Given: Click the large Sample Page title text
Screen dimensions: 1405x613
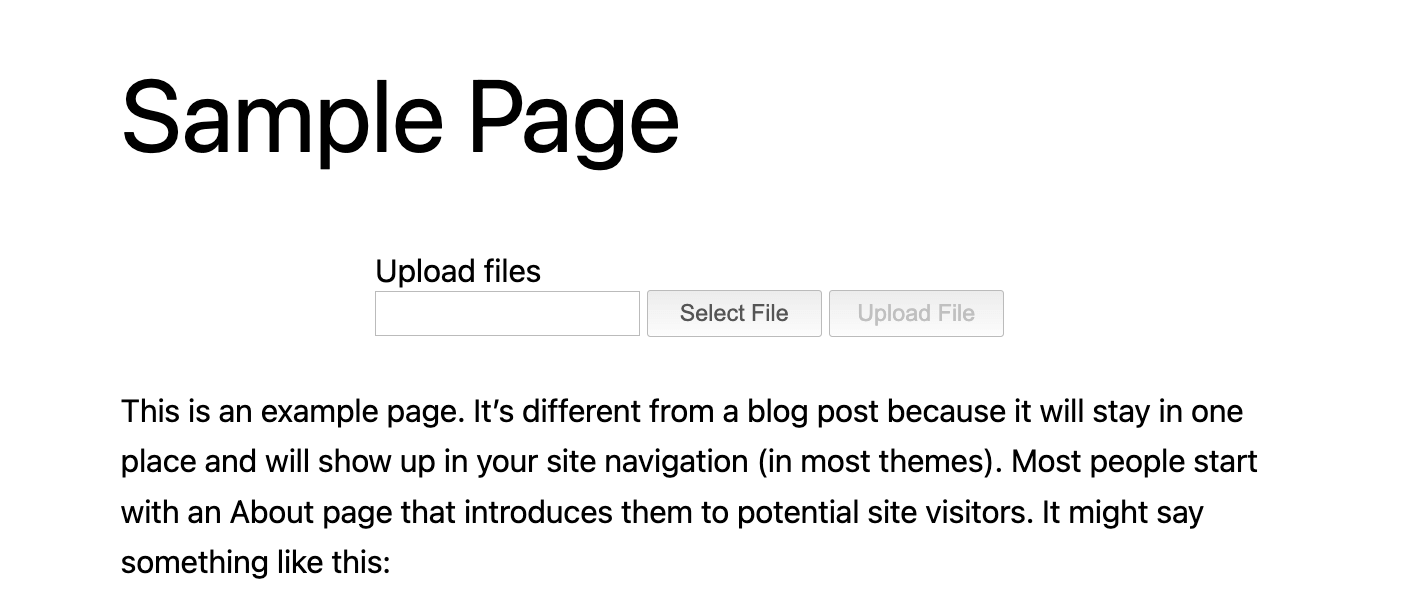Looking at the screenshot, I should [399, 116].
